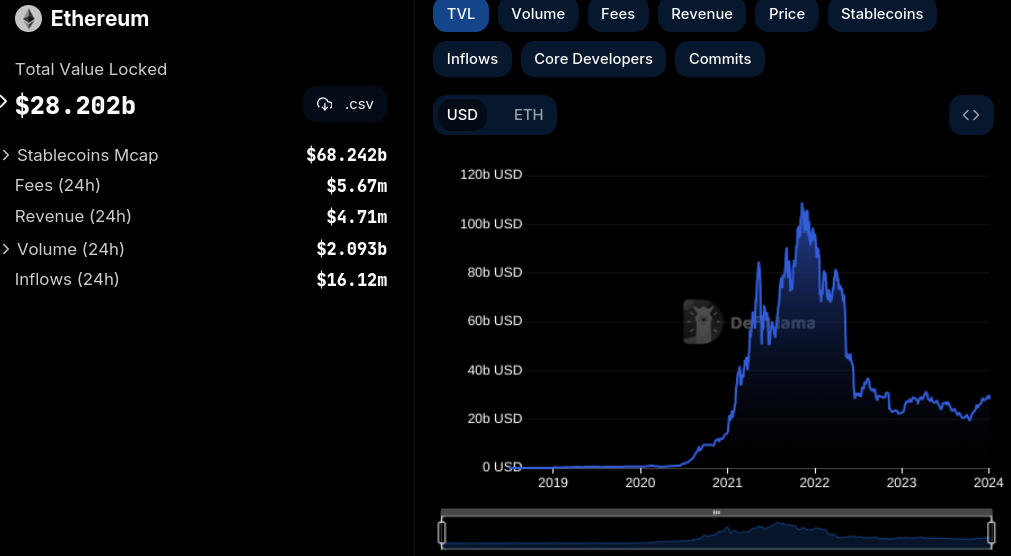Expand the Volume (24h) row

[6, 249]
